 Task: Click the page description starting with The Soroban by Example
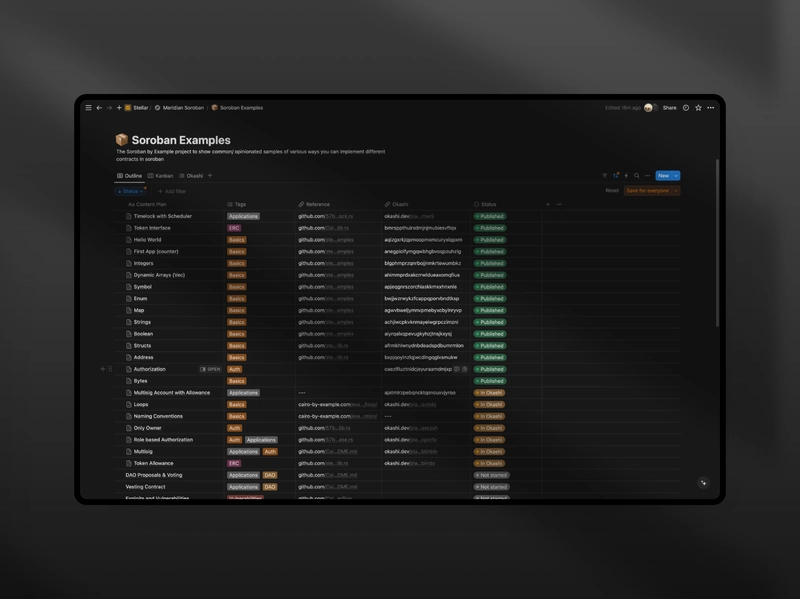251,155
